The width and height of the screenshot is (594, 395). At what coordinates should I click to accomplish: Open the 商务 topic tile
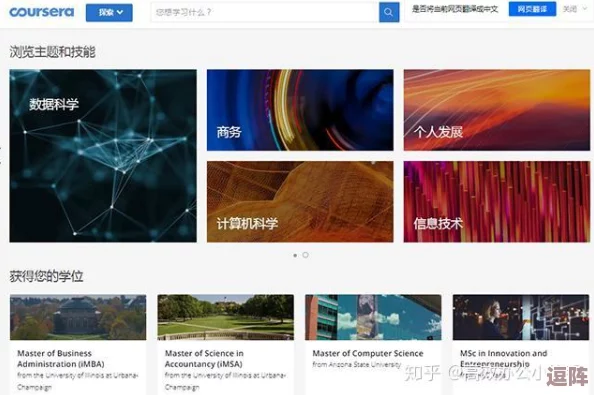pos(300,110)
